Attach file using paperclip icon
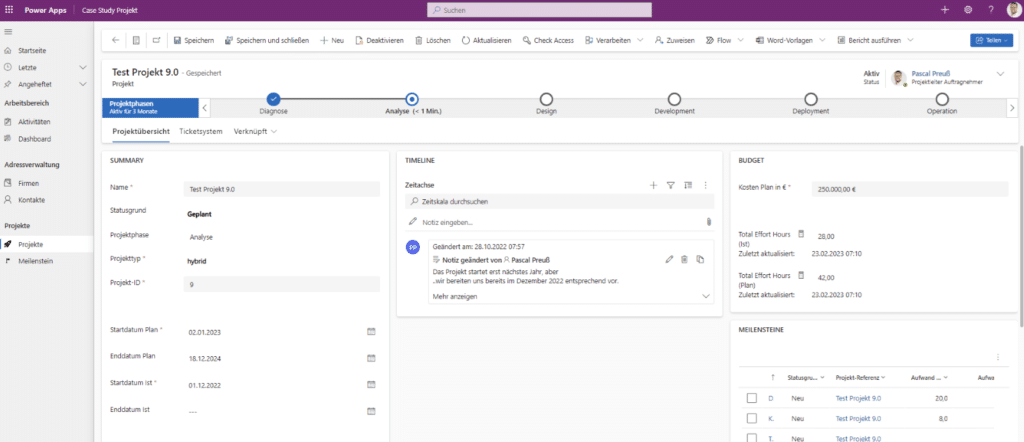This screenshot has height=442, width=1024. coord(709,222)
